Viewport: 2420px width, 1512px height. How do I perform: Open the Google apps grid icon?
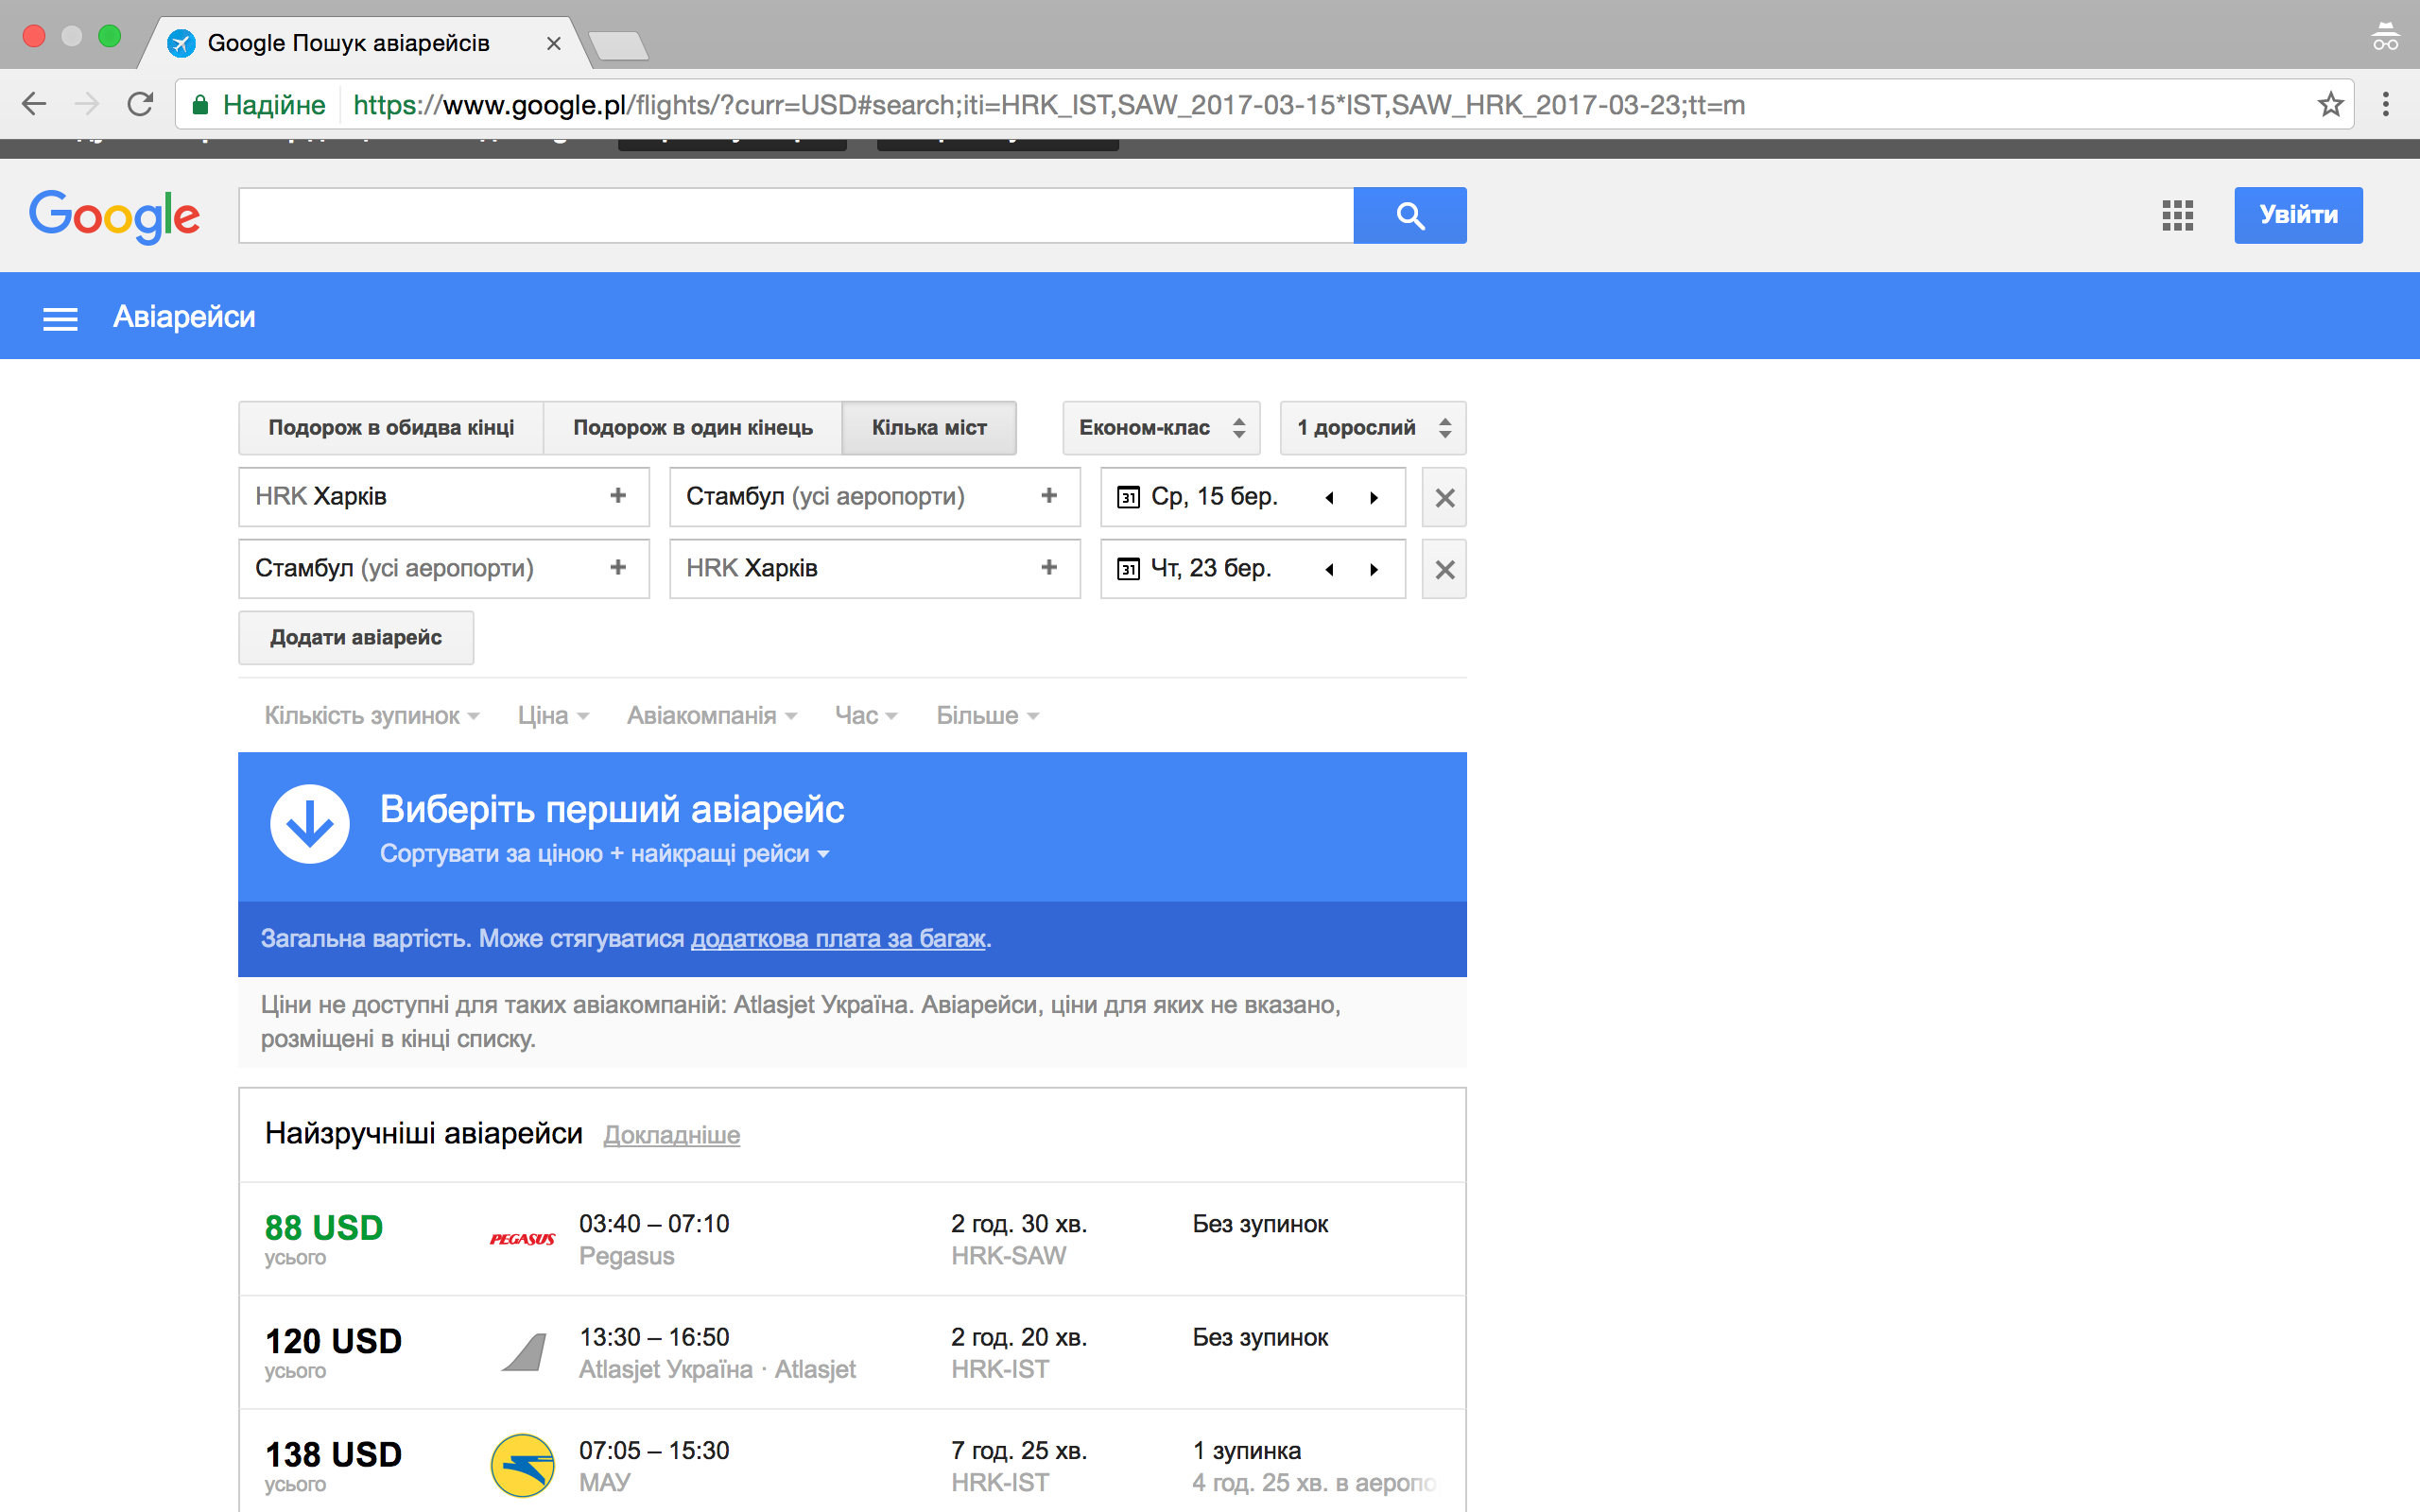(x=2176, y=215)
